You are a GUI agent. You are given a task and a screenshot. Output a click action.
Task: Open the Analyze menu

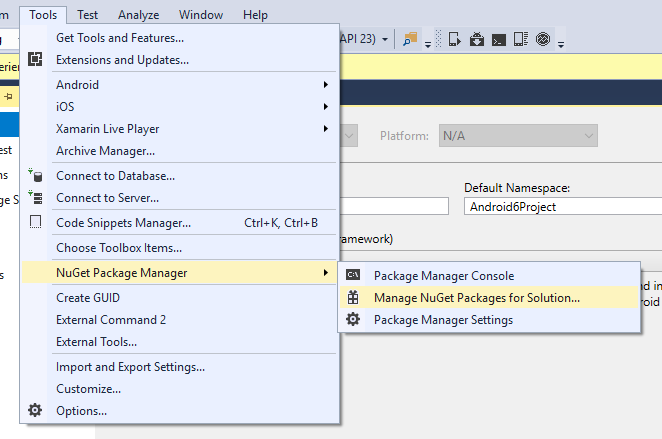point(138,15)
